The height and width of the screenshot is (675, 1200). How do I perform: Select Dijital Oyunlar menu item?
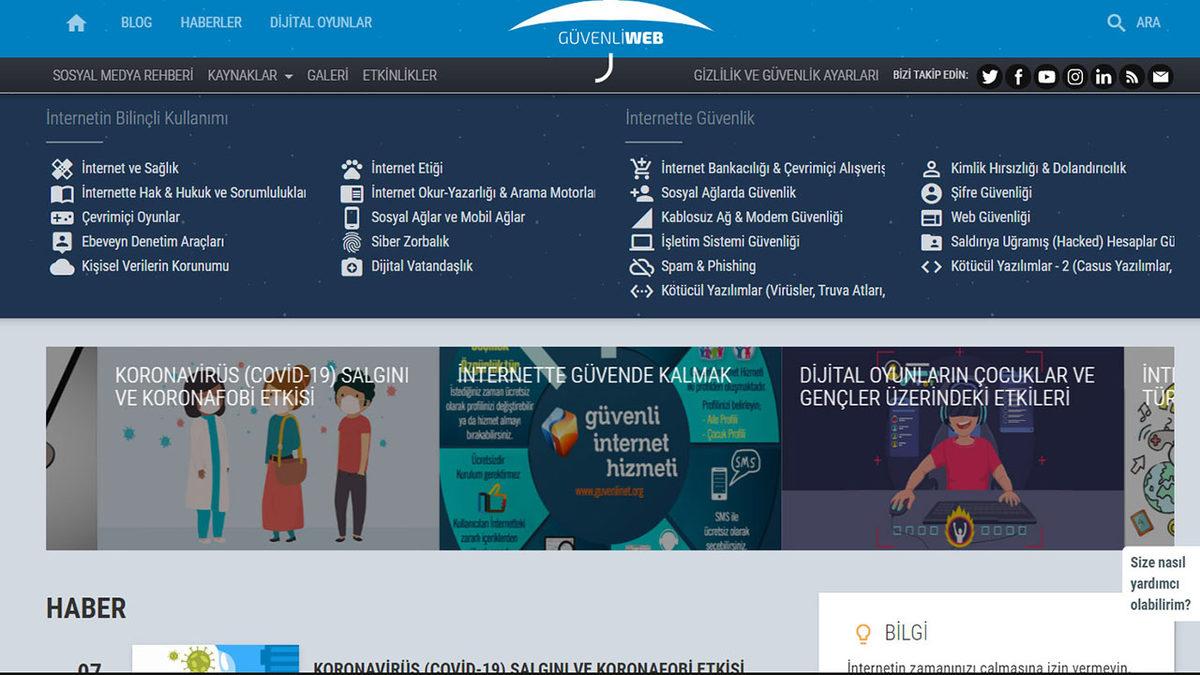(x=321, y=22)
